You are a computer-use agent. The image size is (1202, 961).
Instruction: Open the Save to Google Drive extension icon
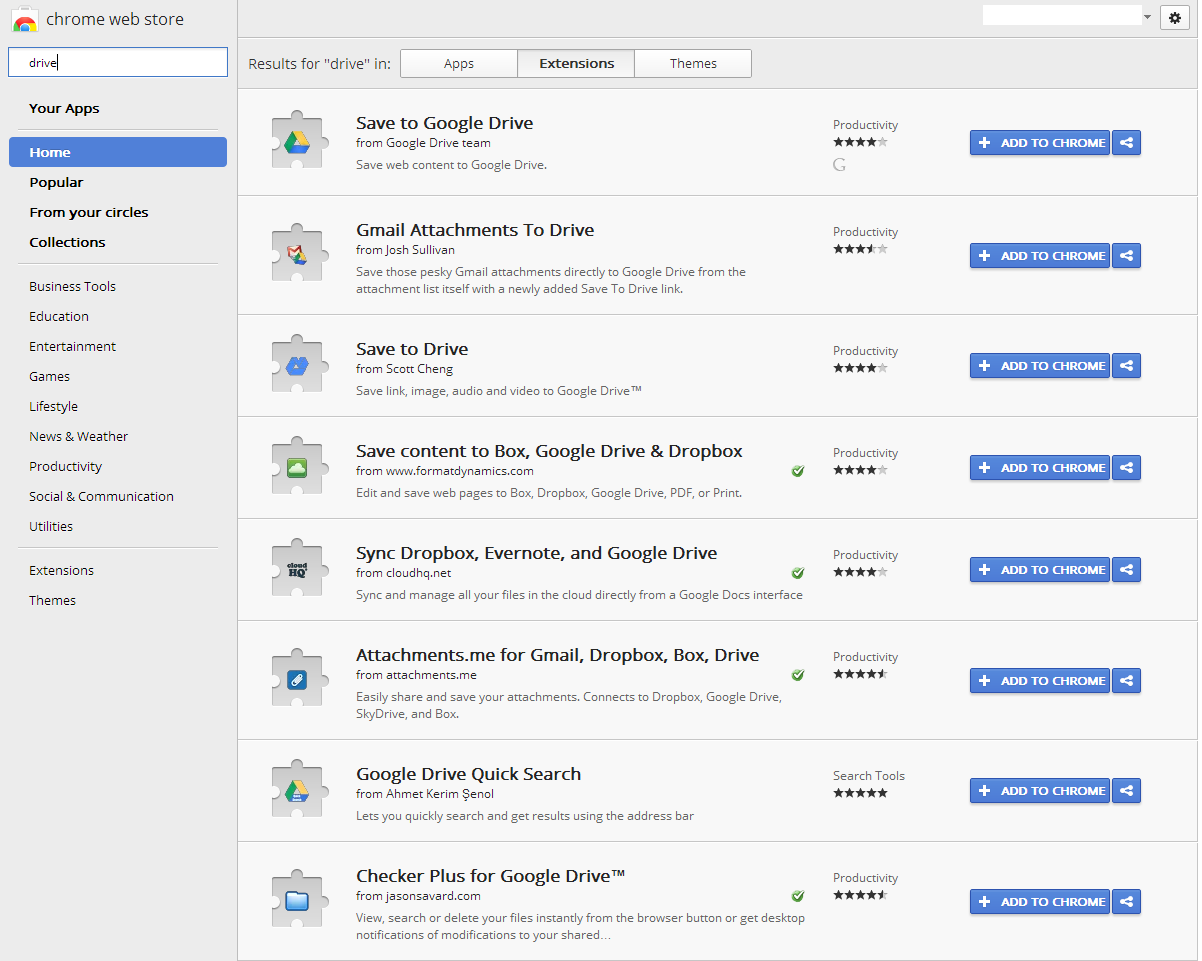pos(299,139)
